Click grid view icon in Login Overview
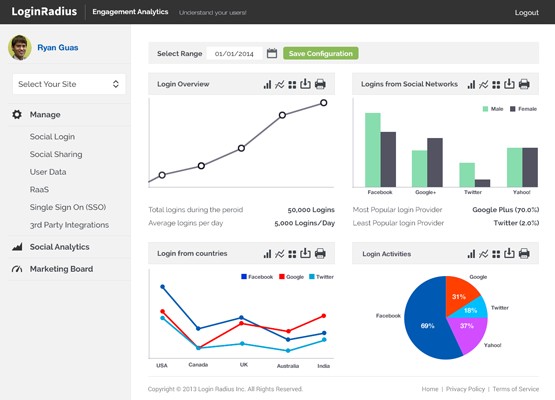Screen dimensions: 555x400 (x=292, y=85)
